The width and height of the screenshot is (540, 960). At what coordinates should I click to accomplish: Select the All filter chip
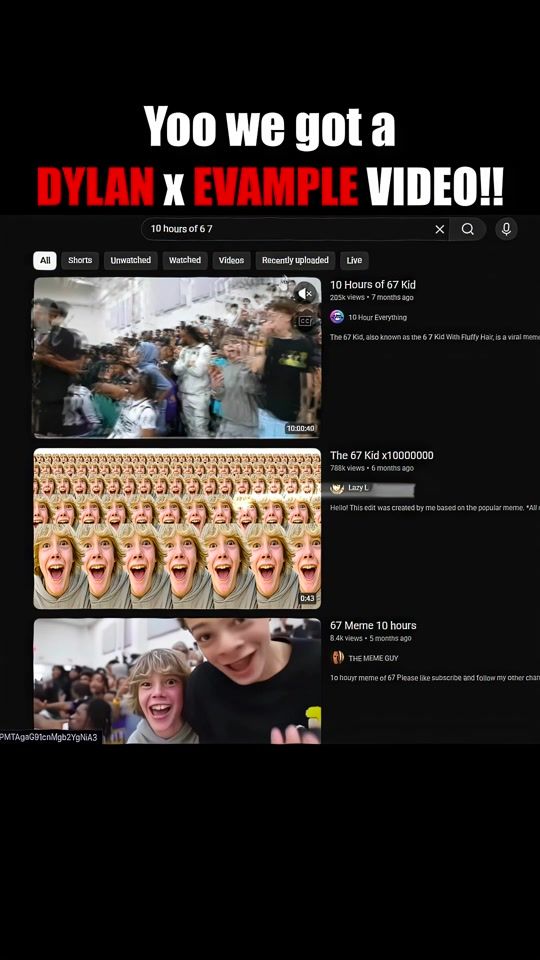point(45,260)
